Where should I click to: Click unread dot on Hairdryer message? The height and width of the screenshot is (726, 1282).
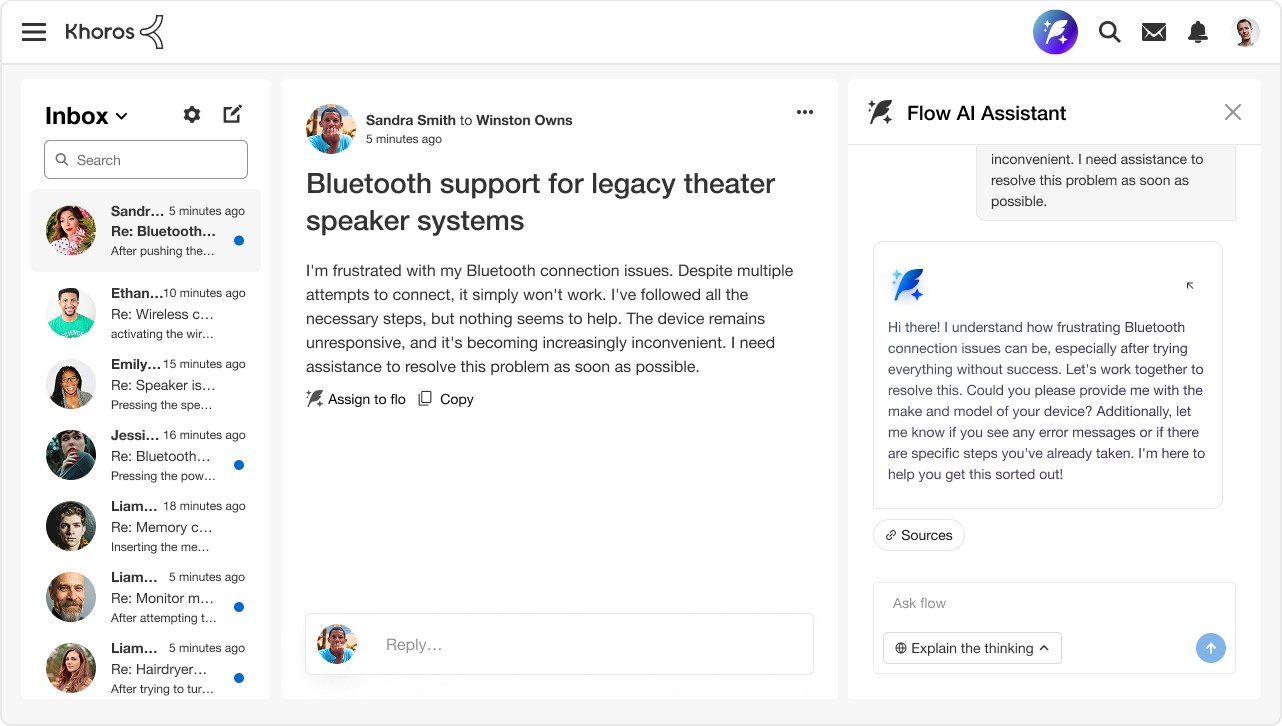239,678
